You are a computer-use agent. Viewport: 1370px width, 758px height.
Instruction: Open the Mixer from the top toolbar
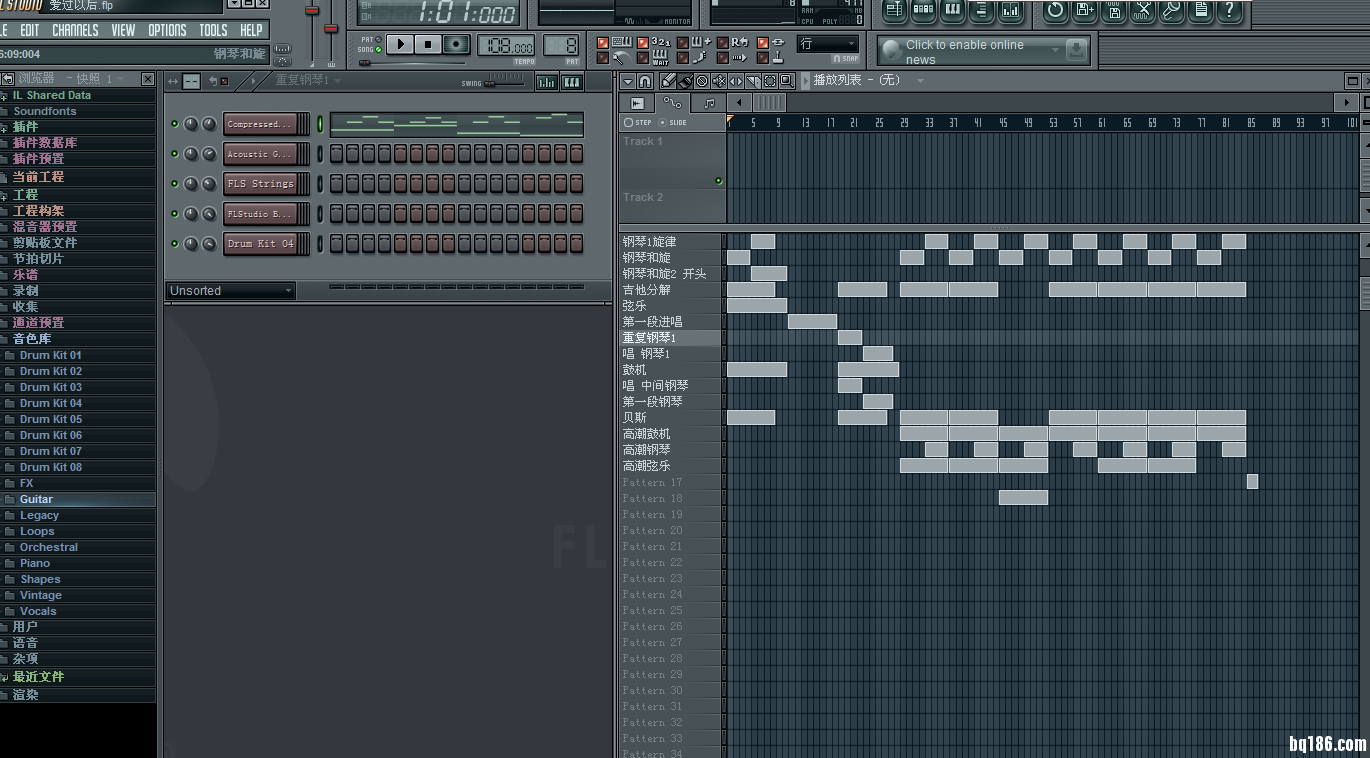point(1010,11)
